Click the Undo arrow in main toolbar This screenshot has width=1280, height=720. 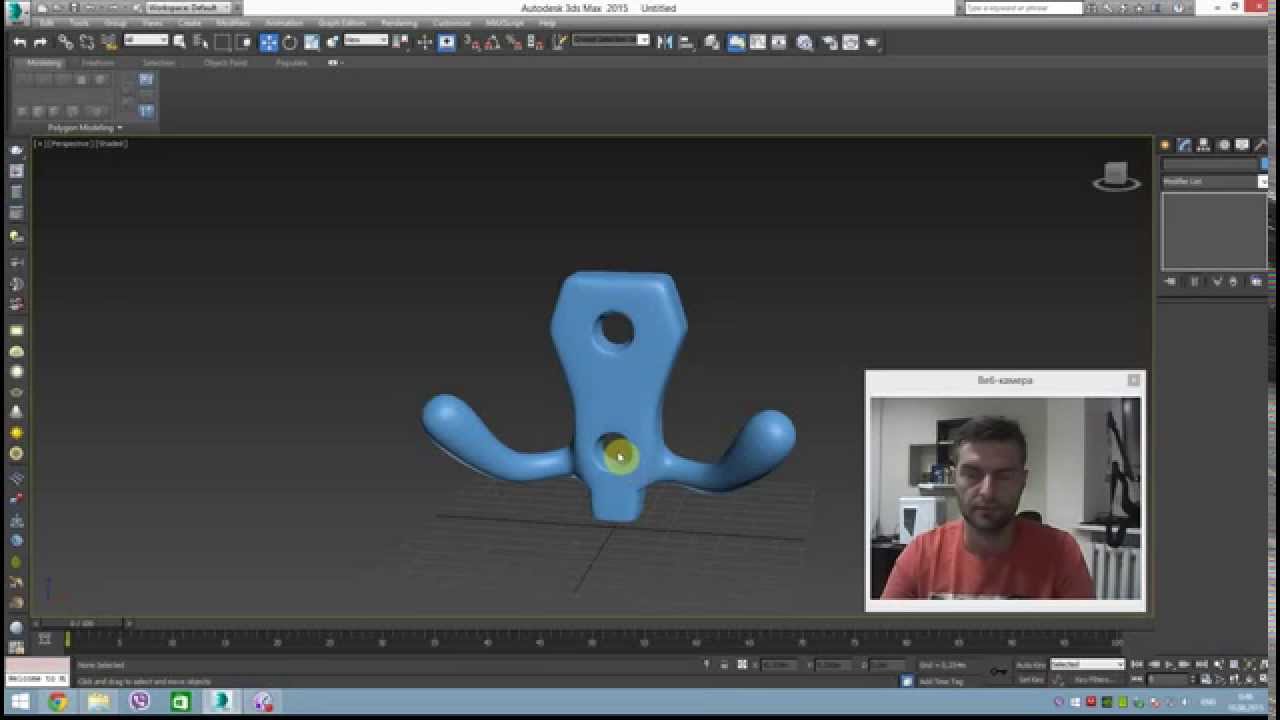click(20, 42)
